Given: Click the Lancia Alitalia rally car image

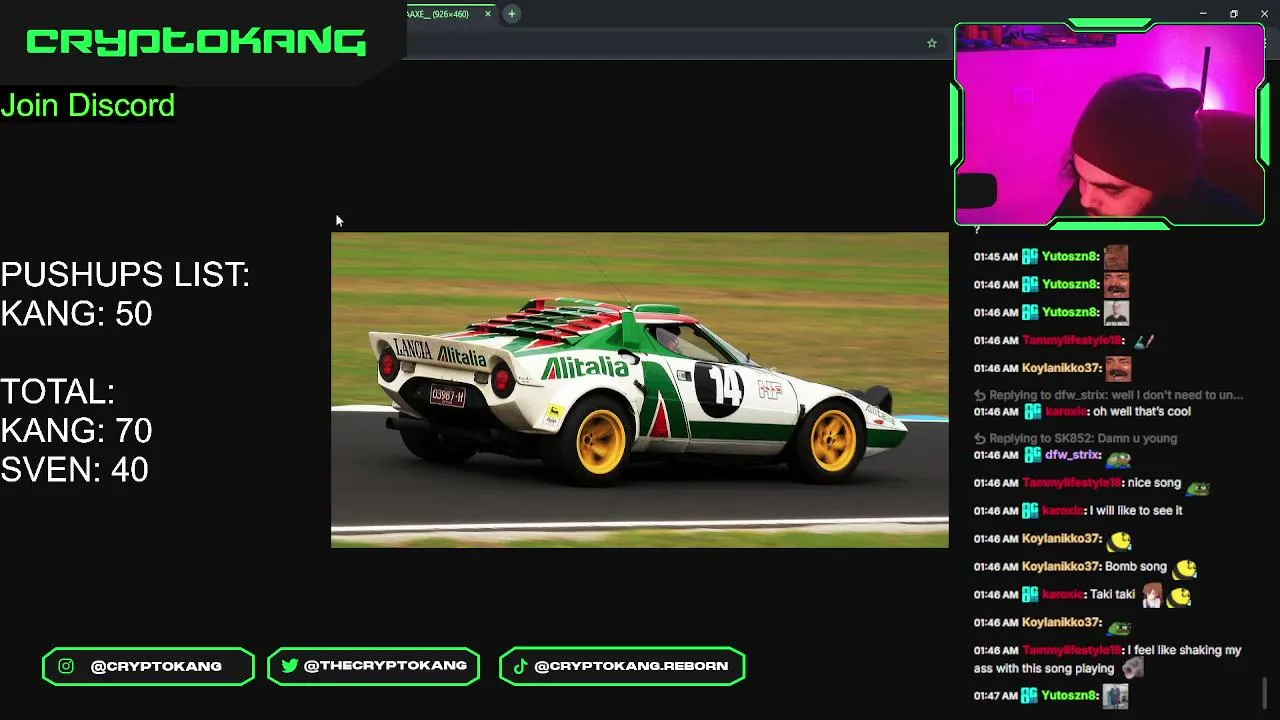Looking at the screenshot, I should coord(640,390).
